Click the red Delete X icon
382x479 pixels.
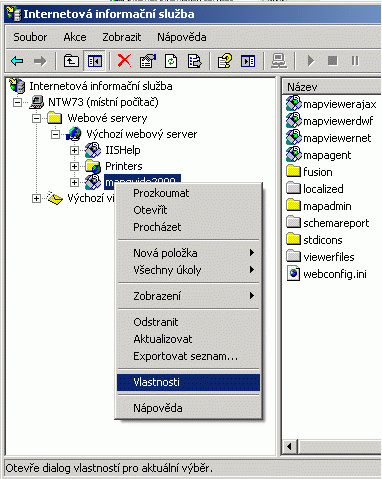pyautogui.click(x=124, y=61)
